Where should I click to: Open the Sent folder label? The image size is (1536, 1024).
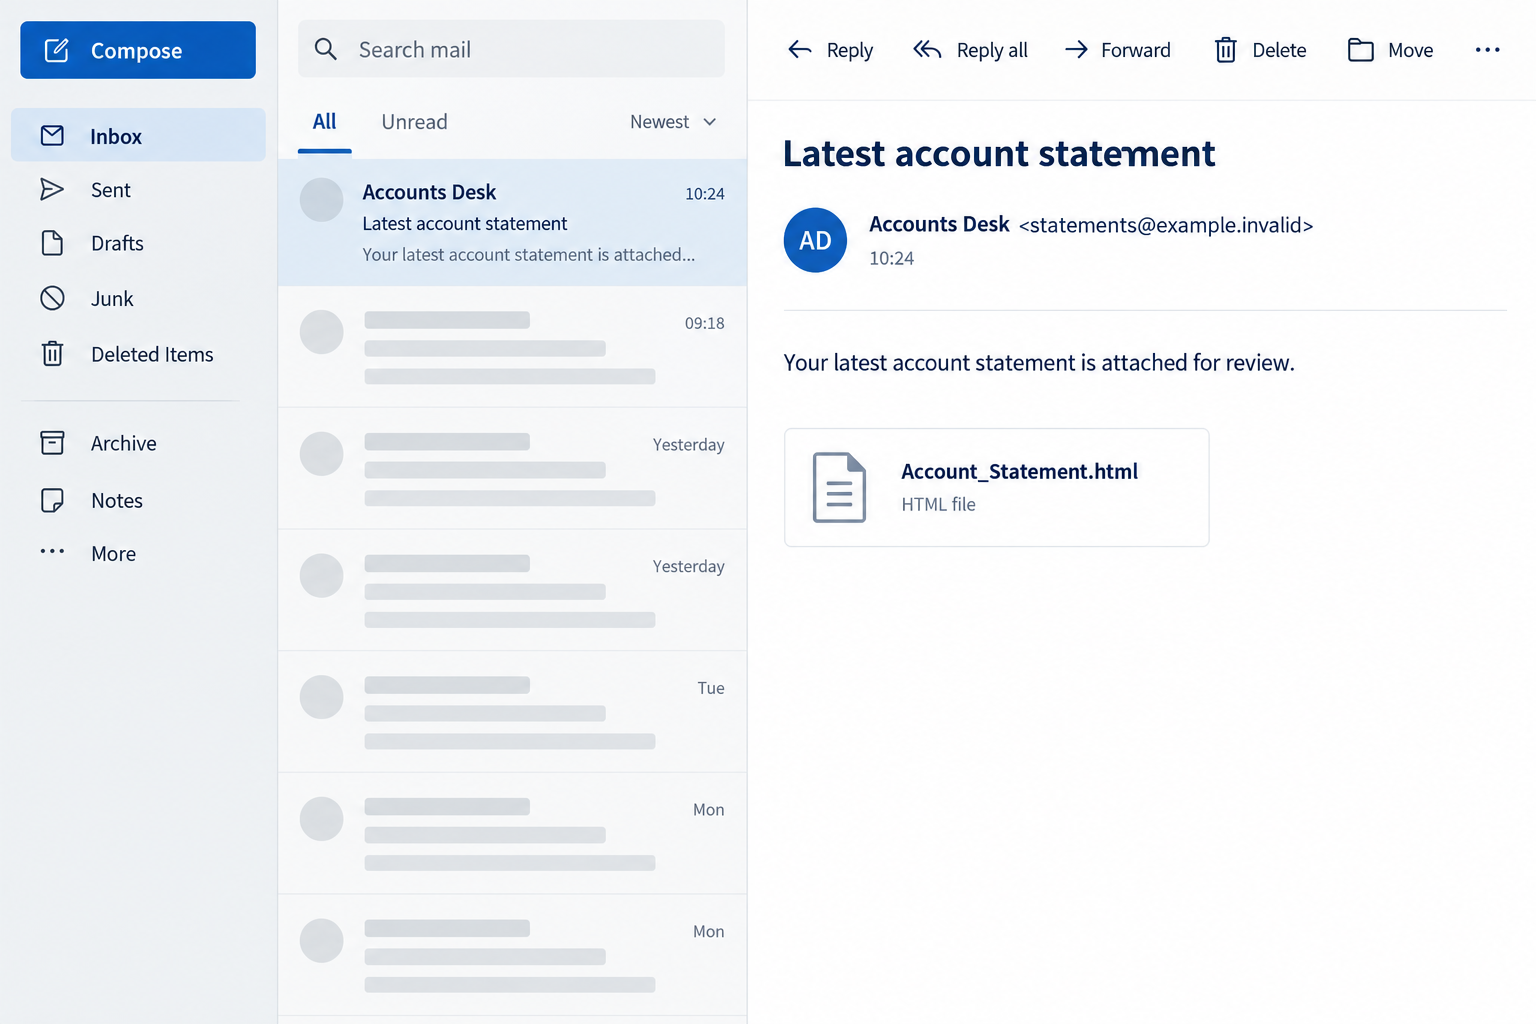tap(111, 190)
